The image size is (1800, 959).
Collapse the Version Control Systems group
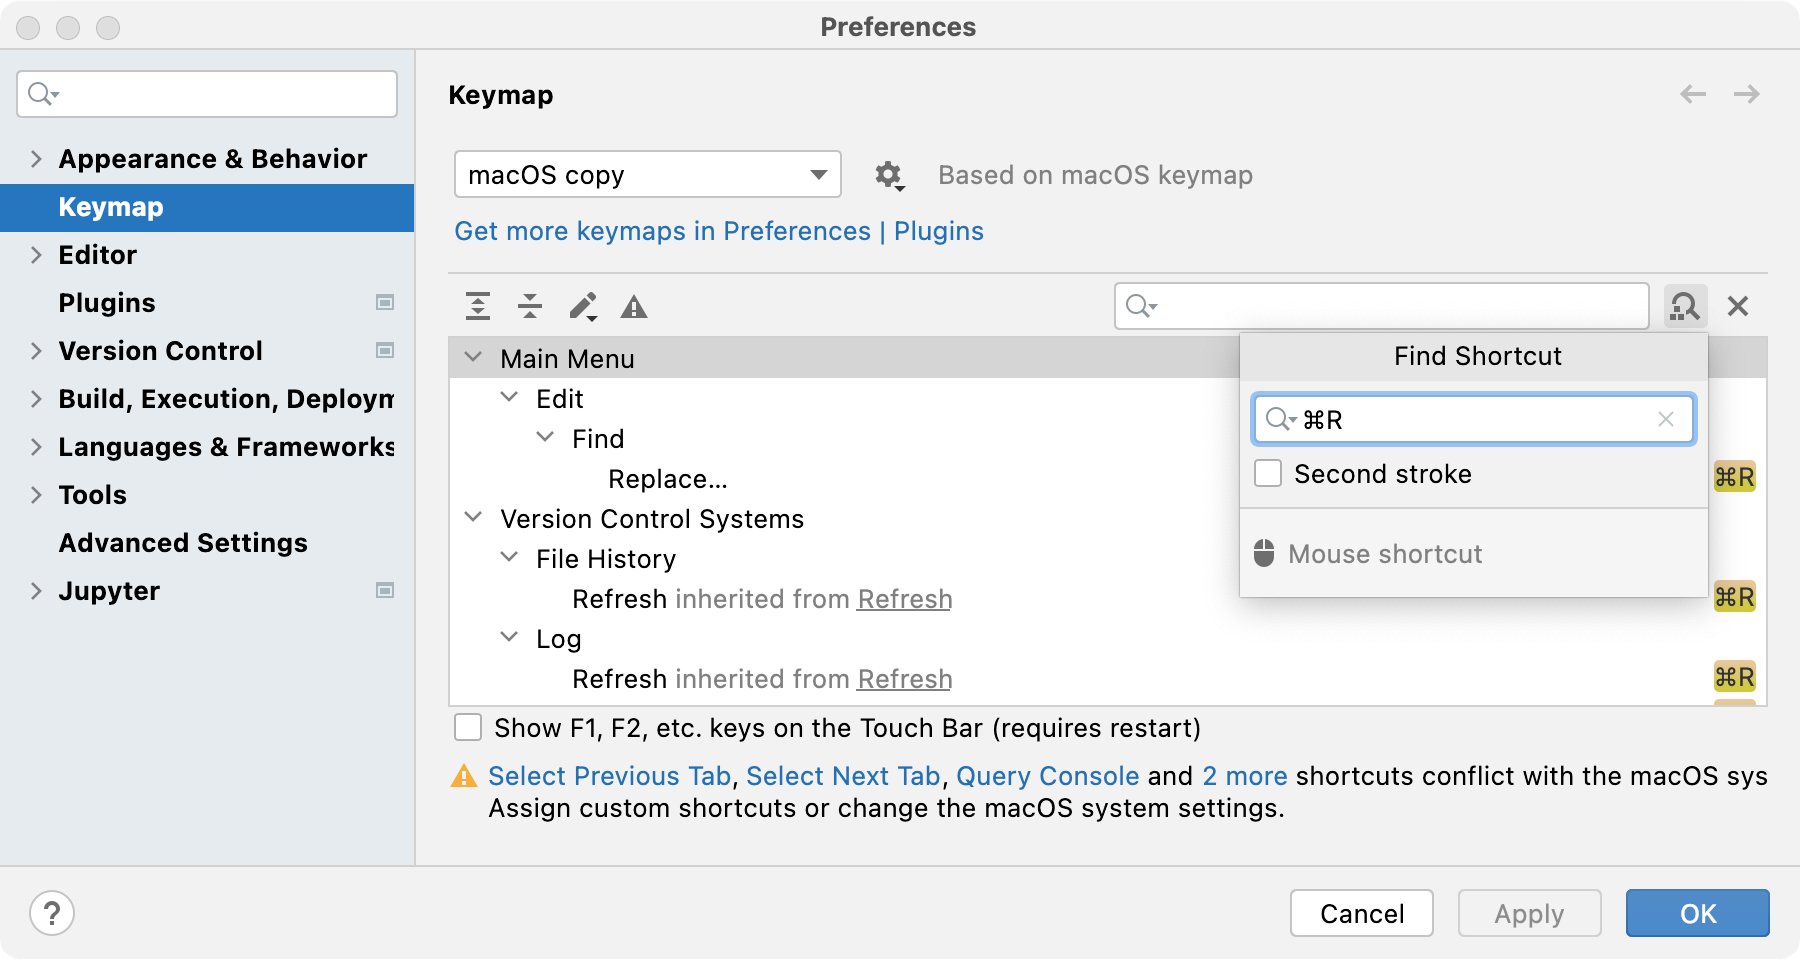(x=474, y=518)
